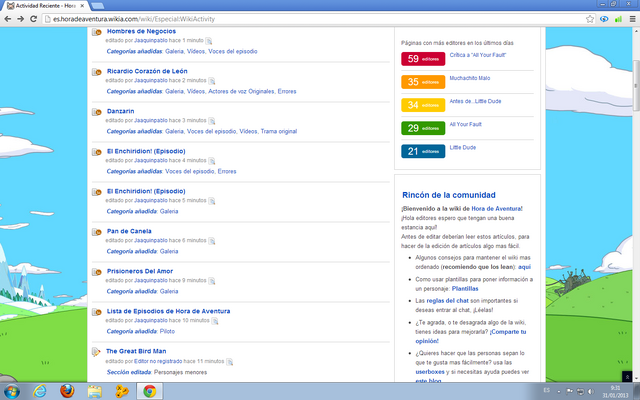Open 'Actores de voz Originales' category
Image resolution: width=640 pixels, height=400 pixels.
tap(242, 91)
